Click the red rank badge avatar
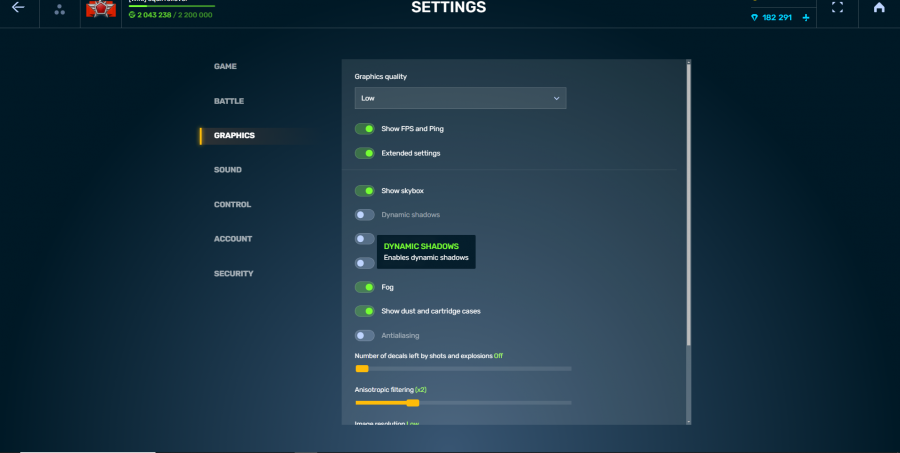900x453 pixels. (101, 9)
